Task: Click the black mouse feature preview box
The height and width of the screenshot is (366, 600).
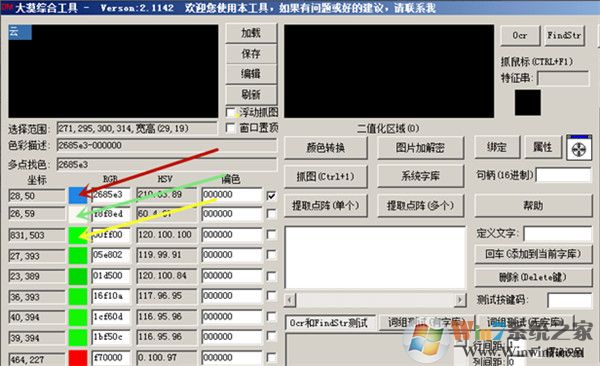Action: (x=528, y=103)
